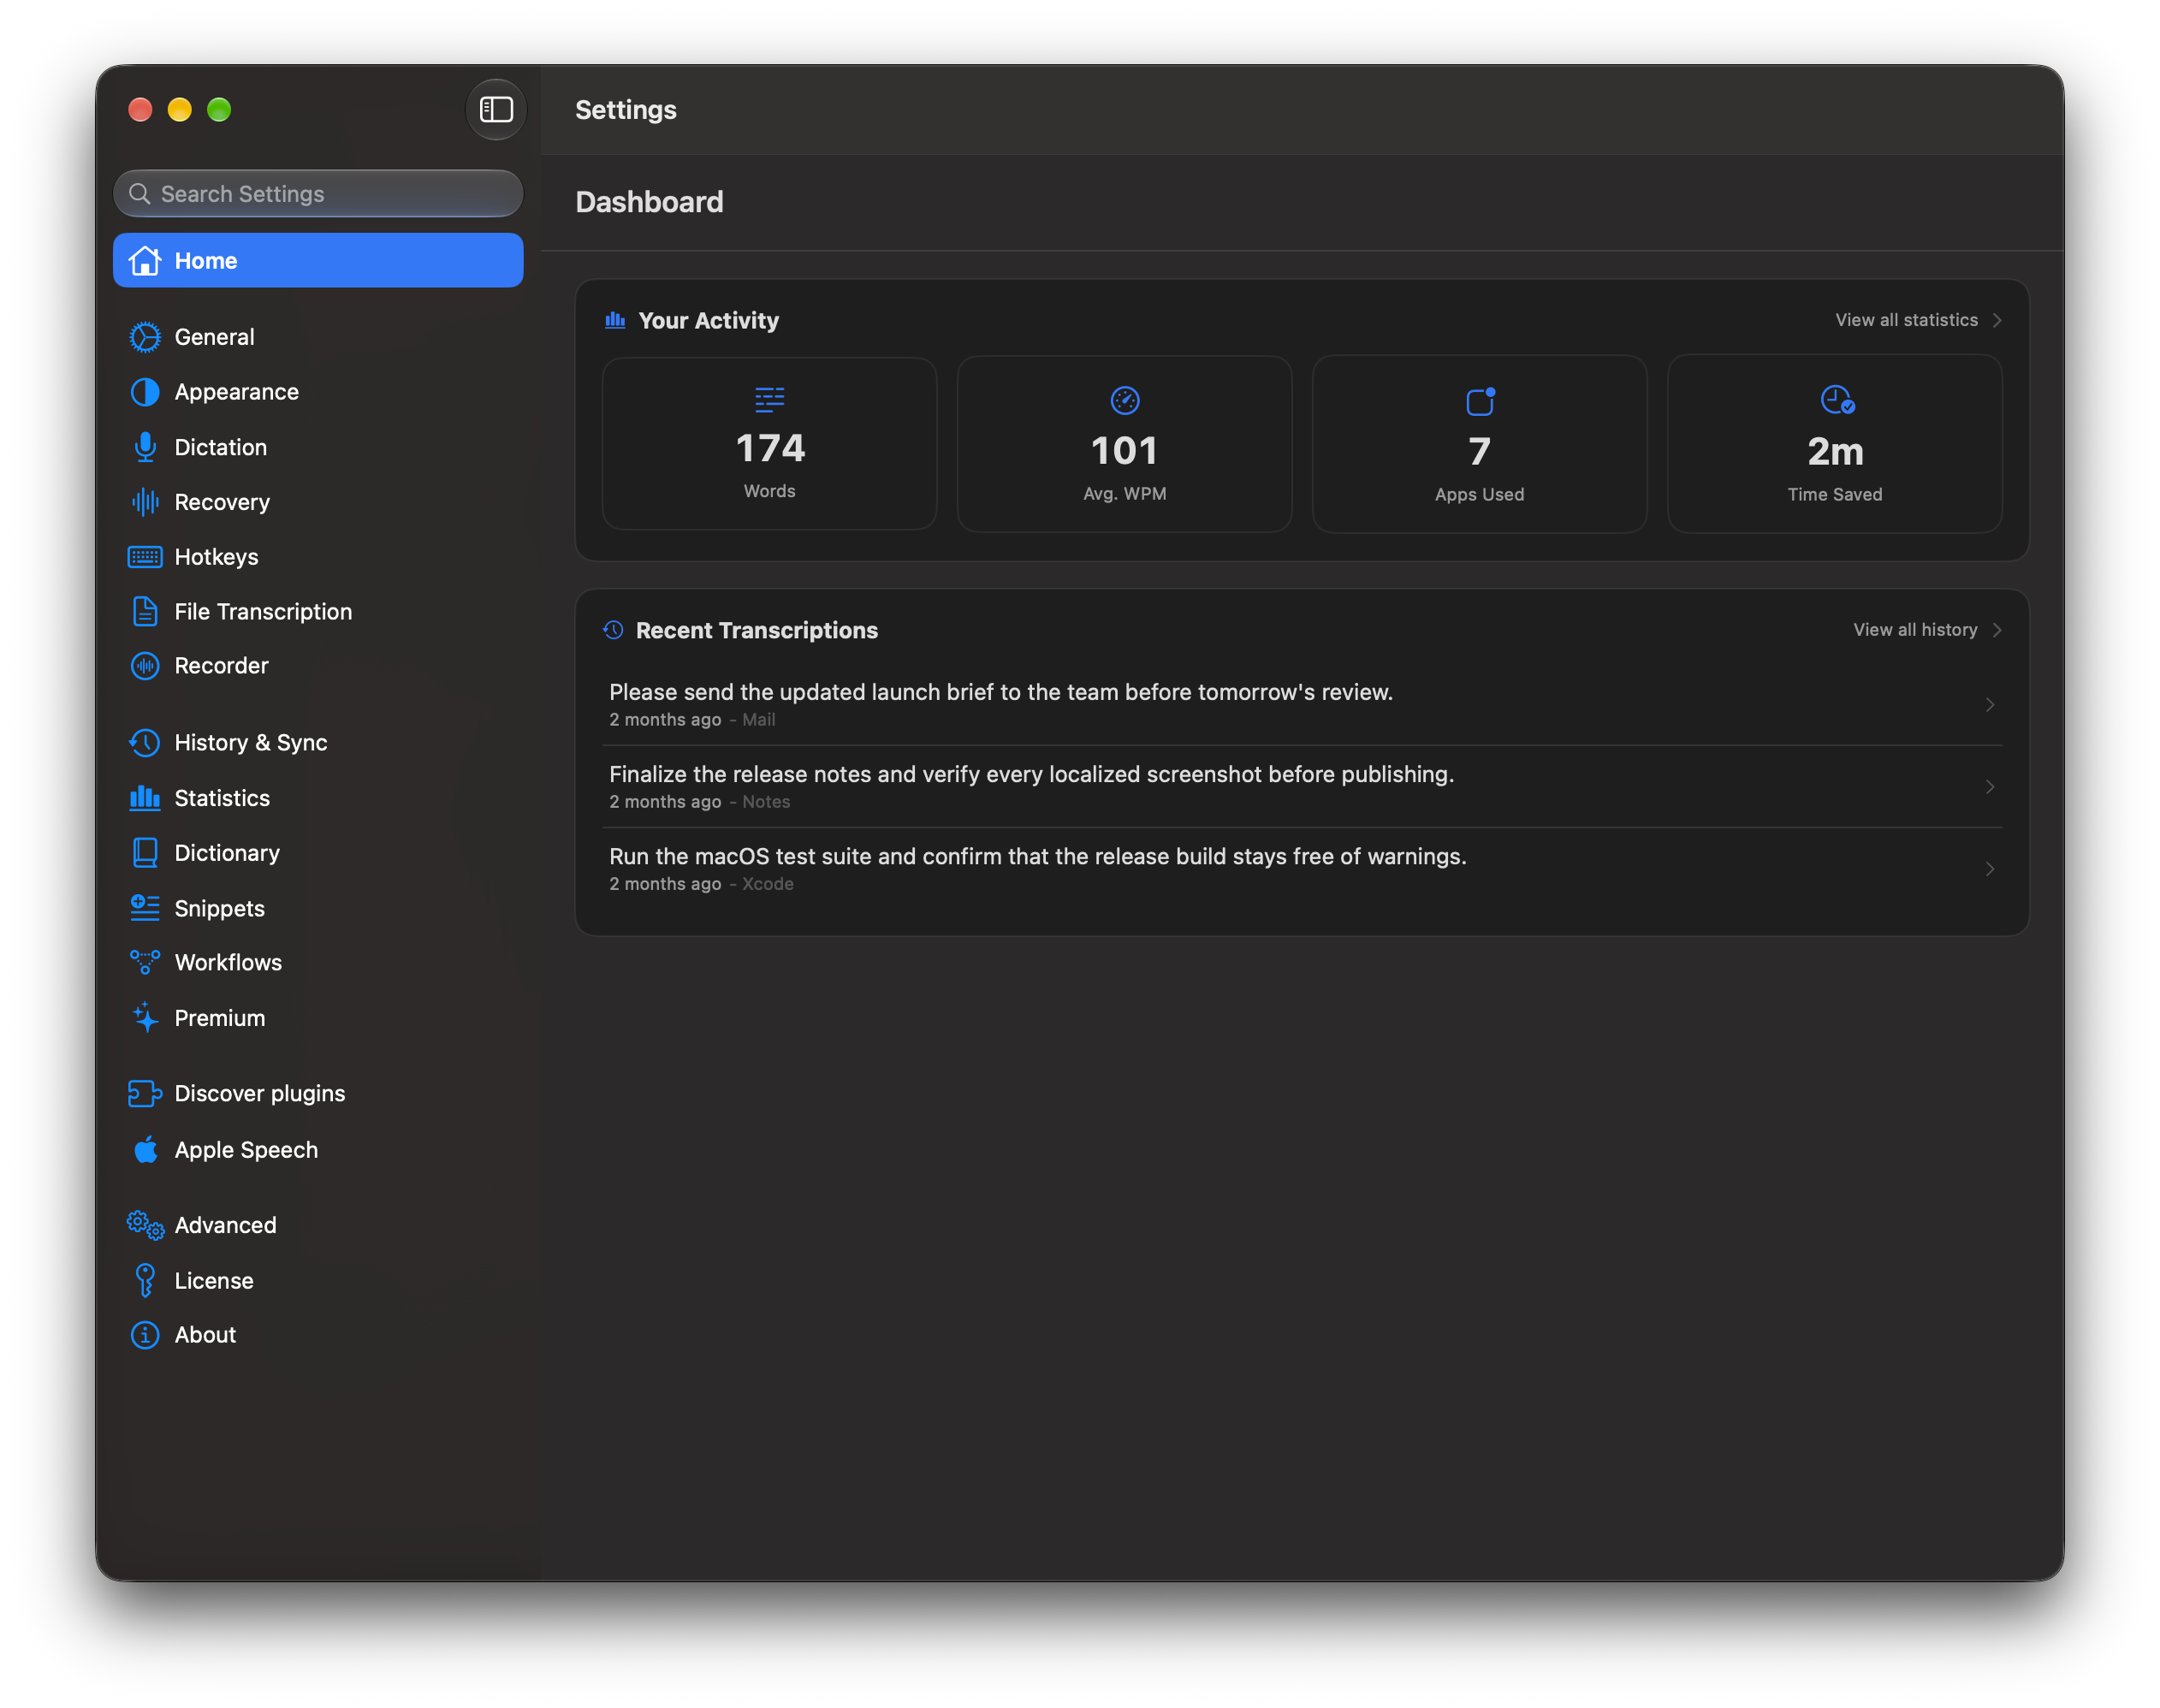
Task: Click the Snippets list icon
Action: [x=145, y=908]
